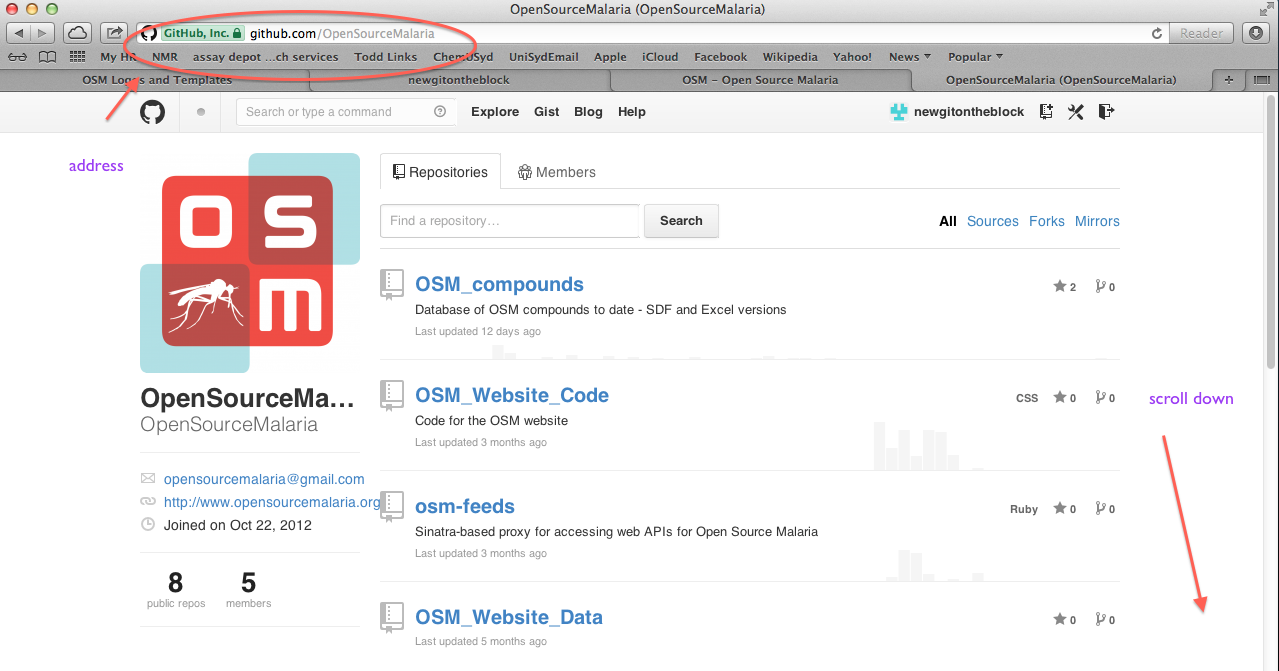The width and height of the screenshot is (1279, 671).
Task: Click the 8 public repos count
Action: tap(176, 589)
